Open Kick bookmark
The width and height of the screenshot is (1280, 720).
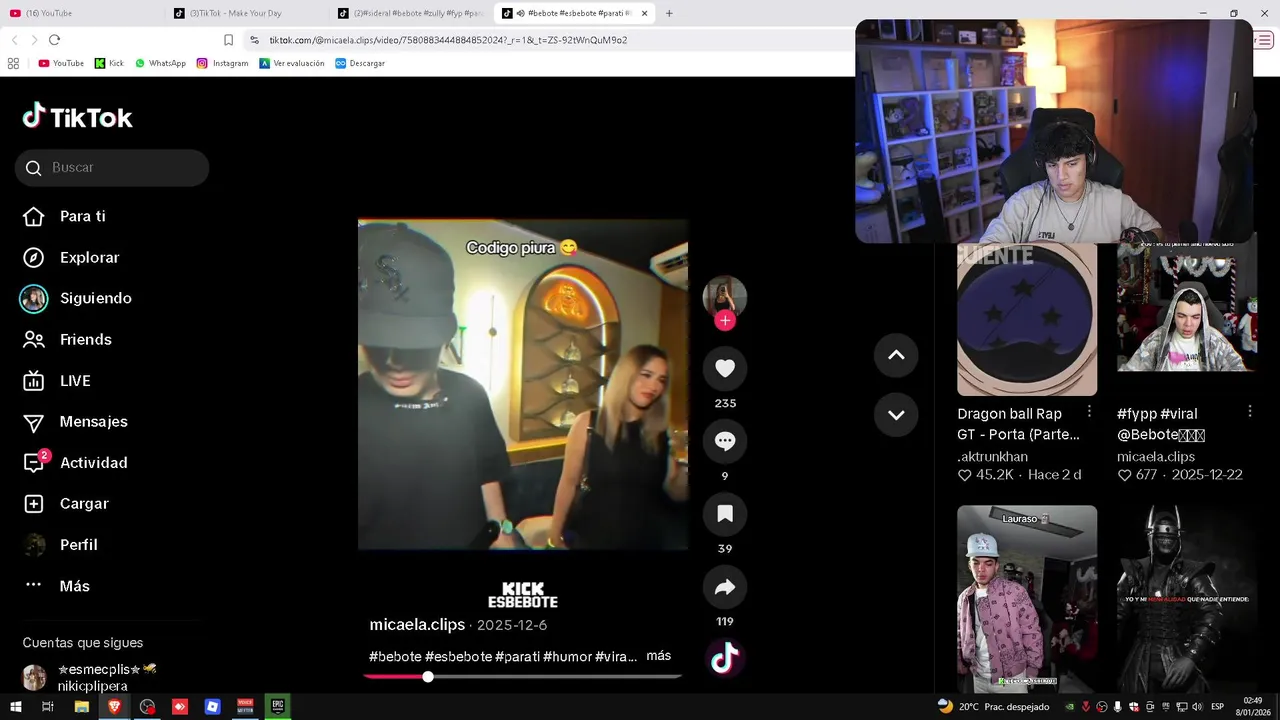click(109, 63)
